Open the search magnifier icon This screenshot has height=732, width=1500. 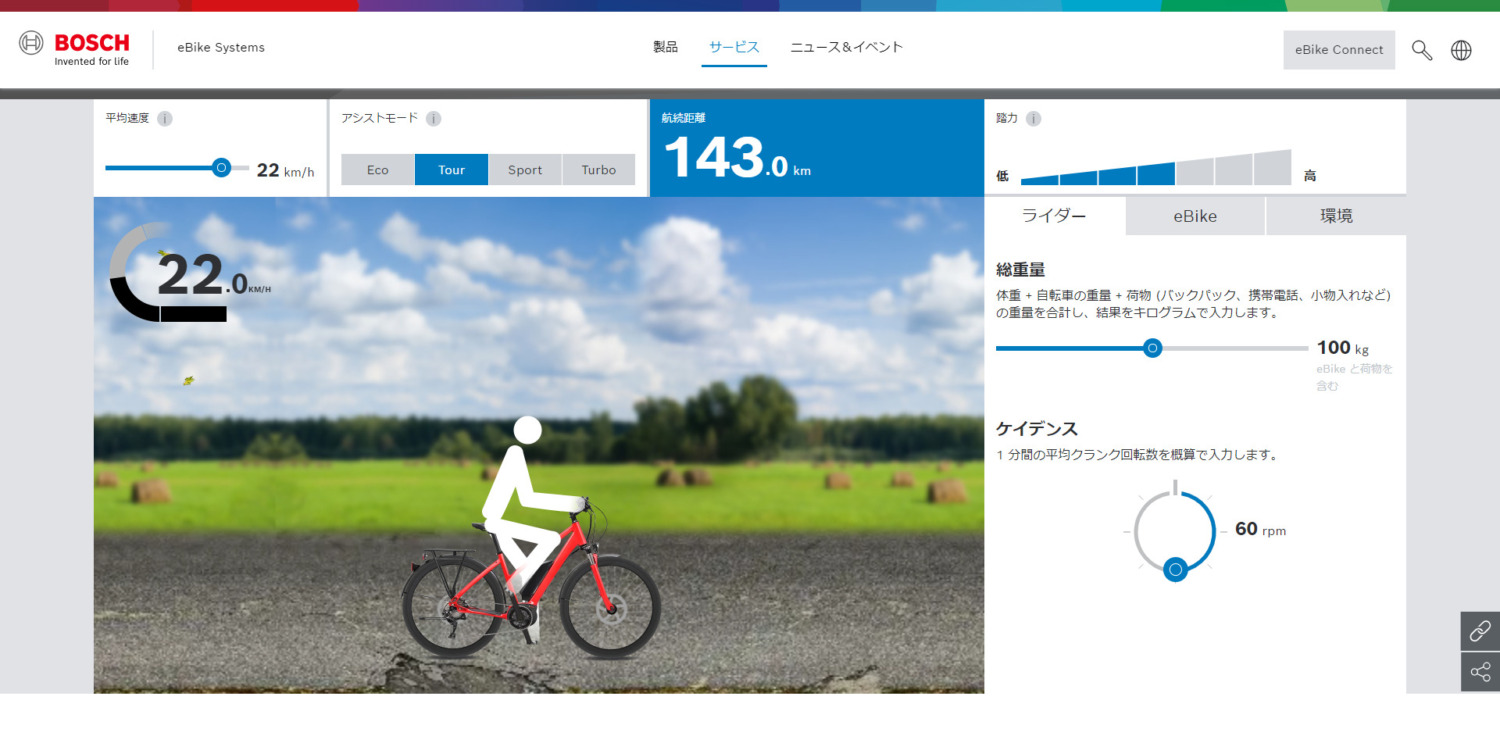pos(1421,50)
